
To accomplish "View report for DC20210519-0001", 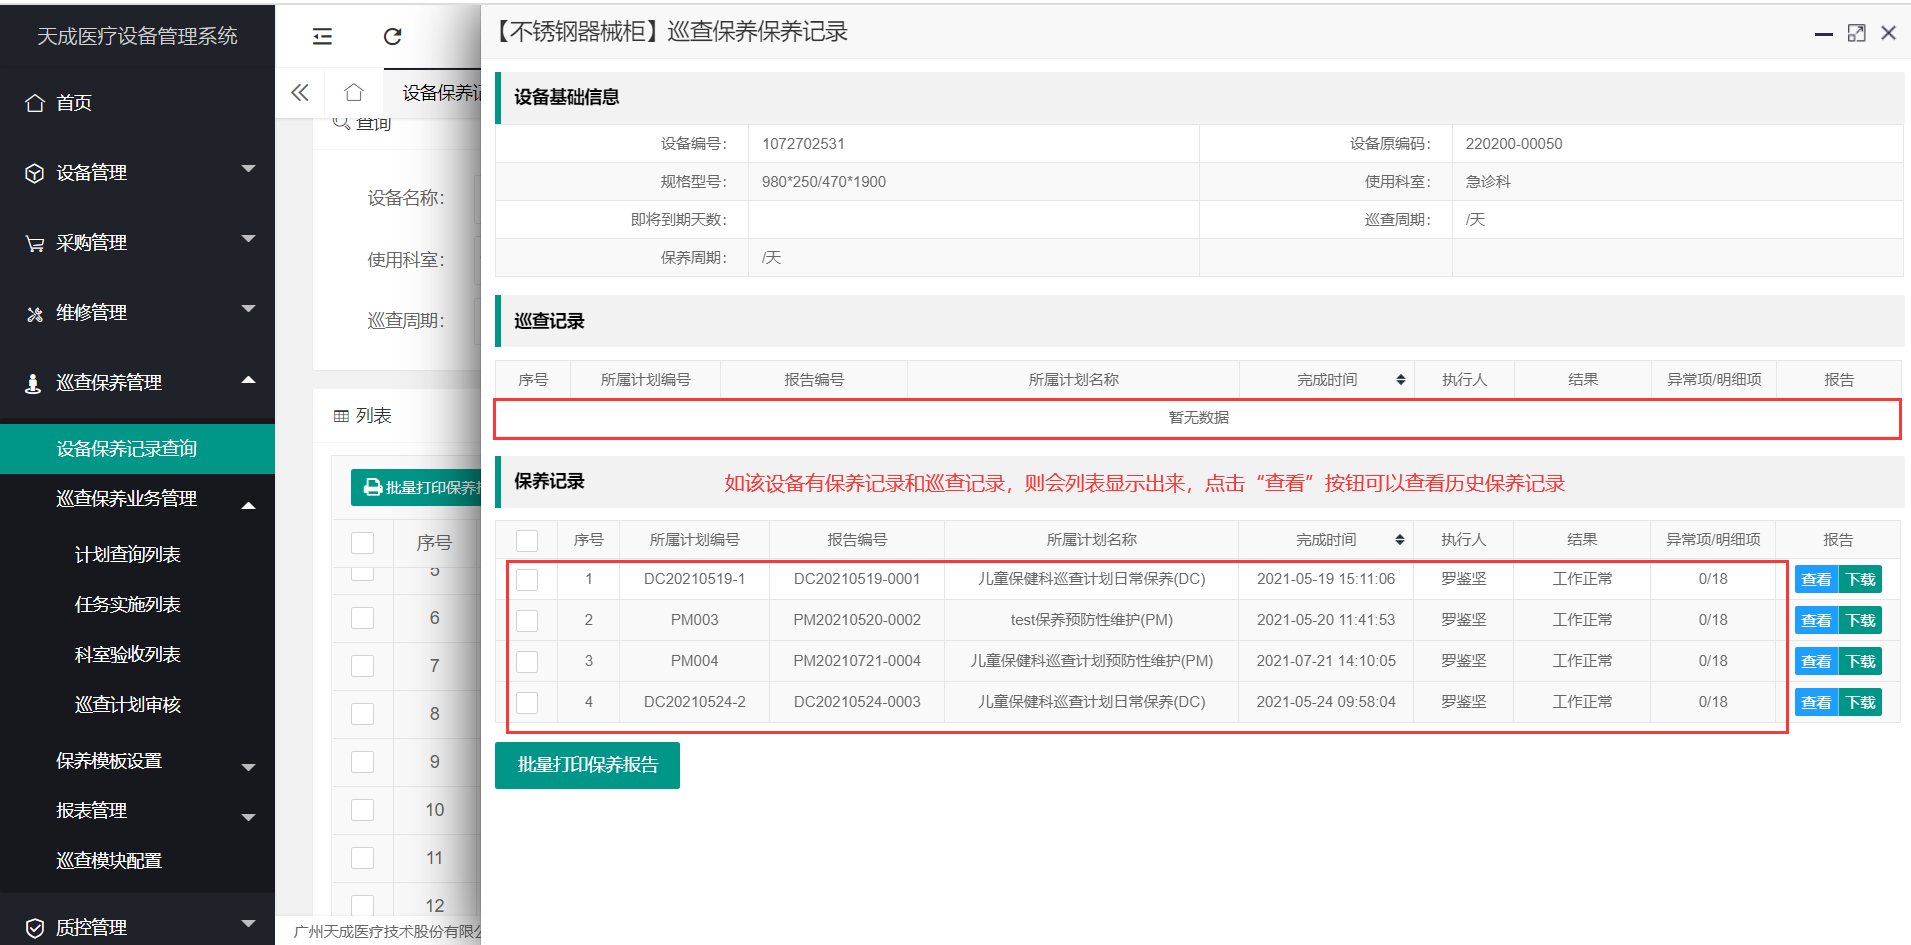I will pyautogui.click(x=1816, y=580).
